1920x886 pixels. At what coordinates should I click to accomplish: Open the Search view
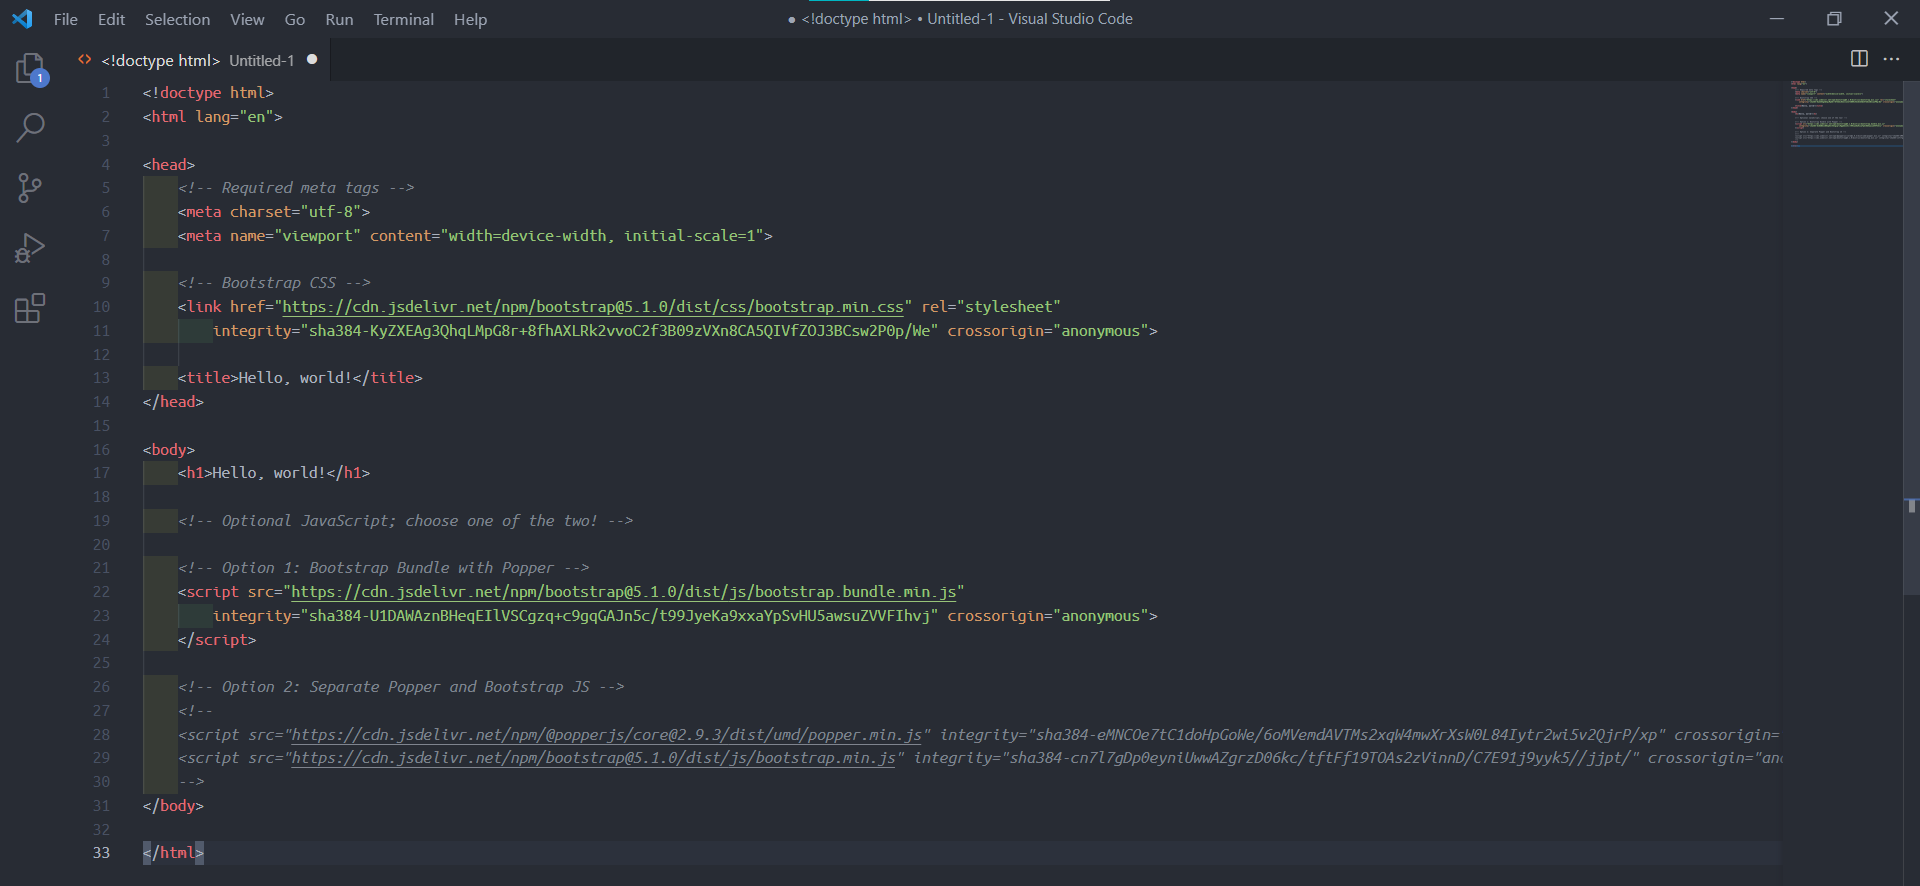click(30, 128)
